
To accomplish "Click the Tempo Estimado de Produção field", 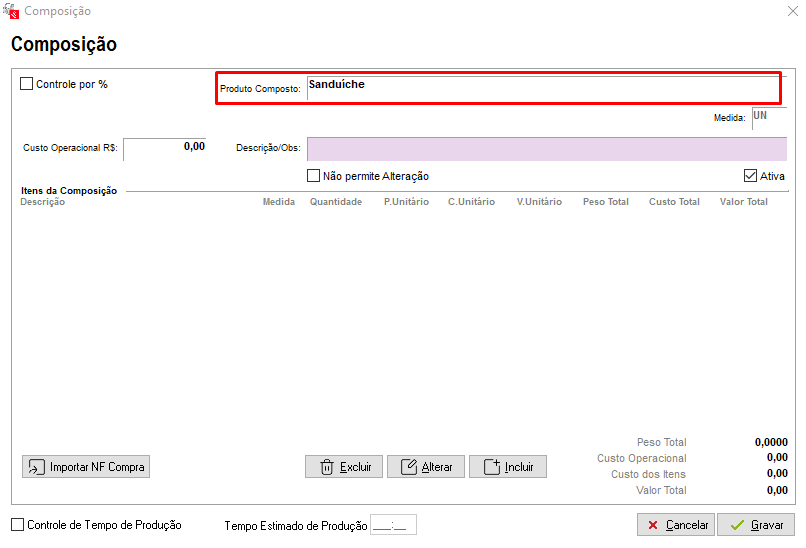I will pyautogui.click(x=393, y=525).
